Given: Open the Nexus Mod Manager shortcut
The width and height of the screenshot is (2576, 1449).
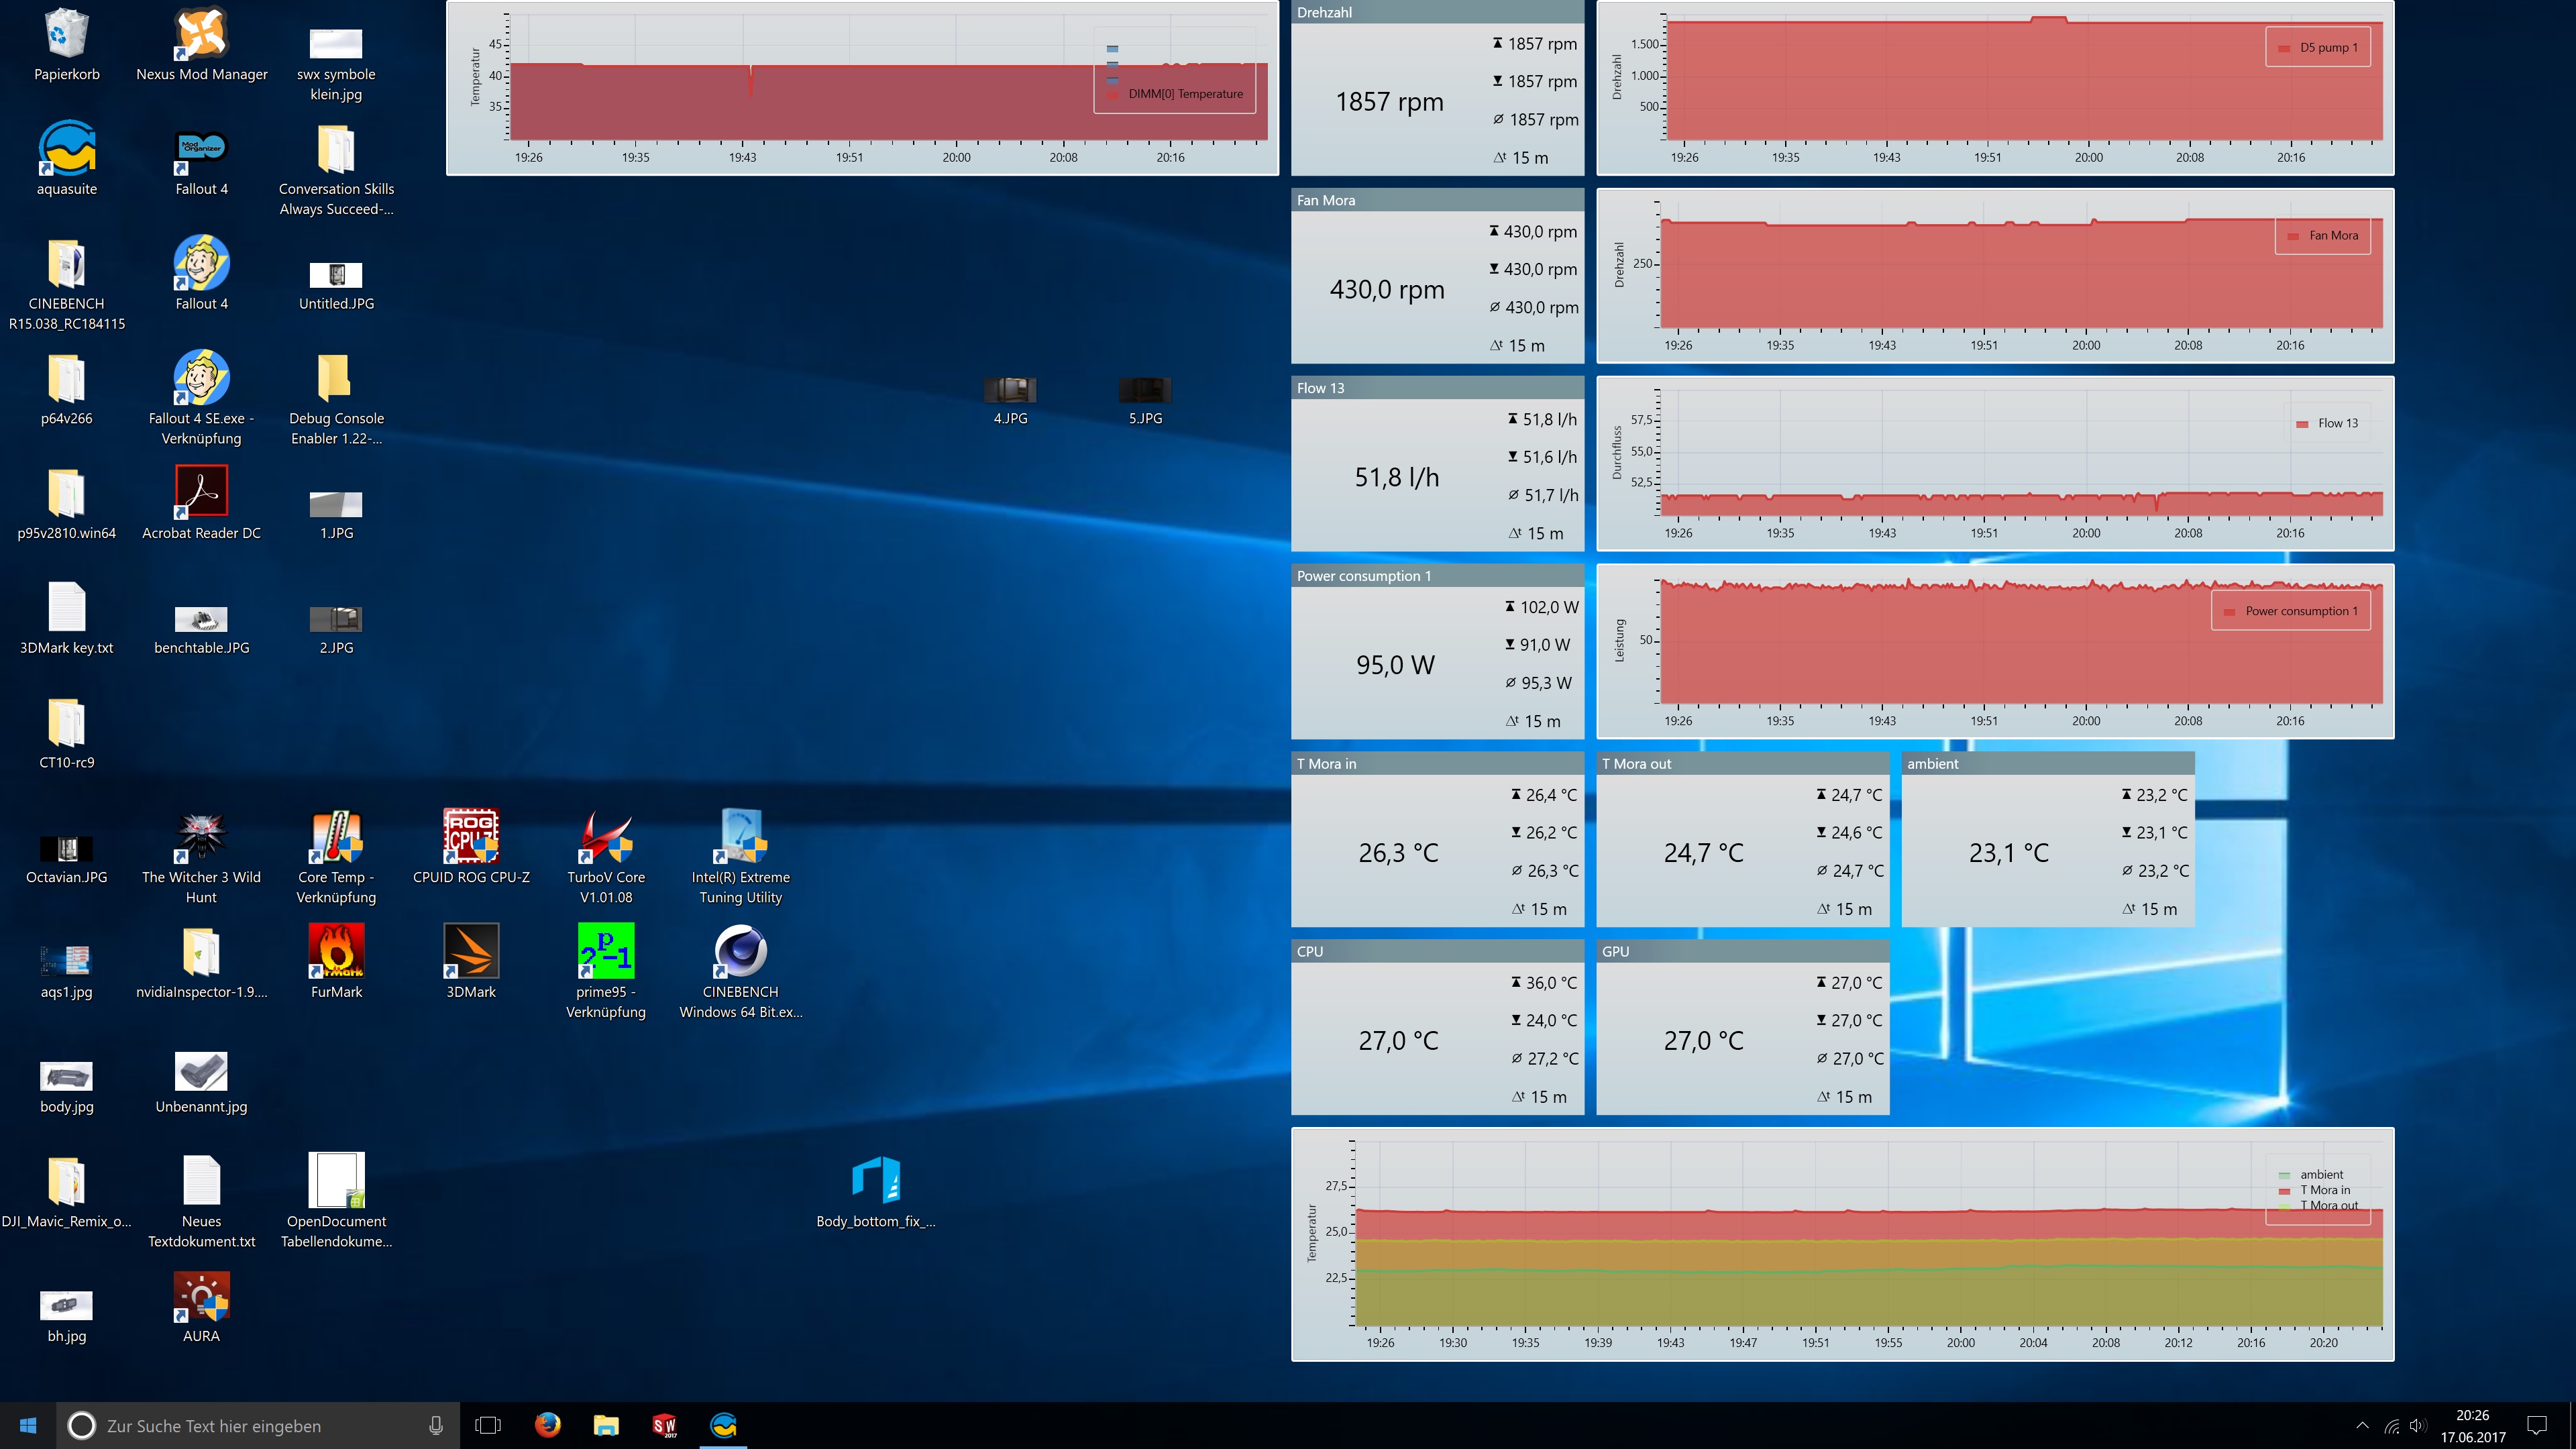Looking at the screenshot, I should (x=201, y=36).
